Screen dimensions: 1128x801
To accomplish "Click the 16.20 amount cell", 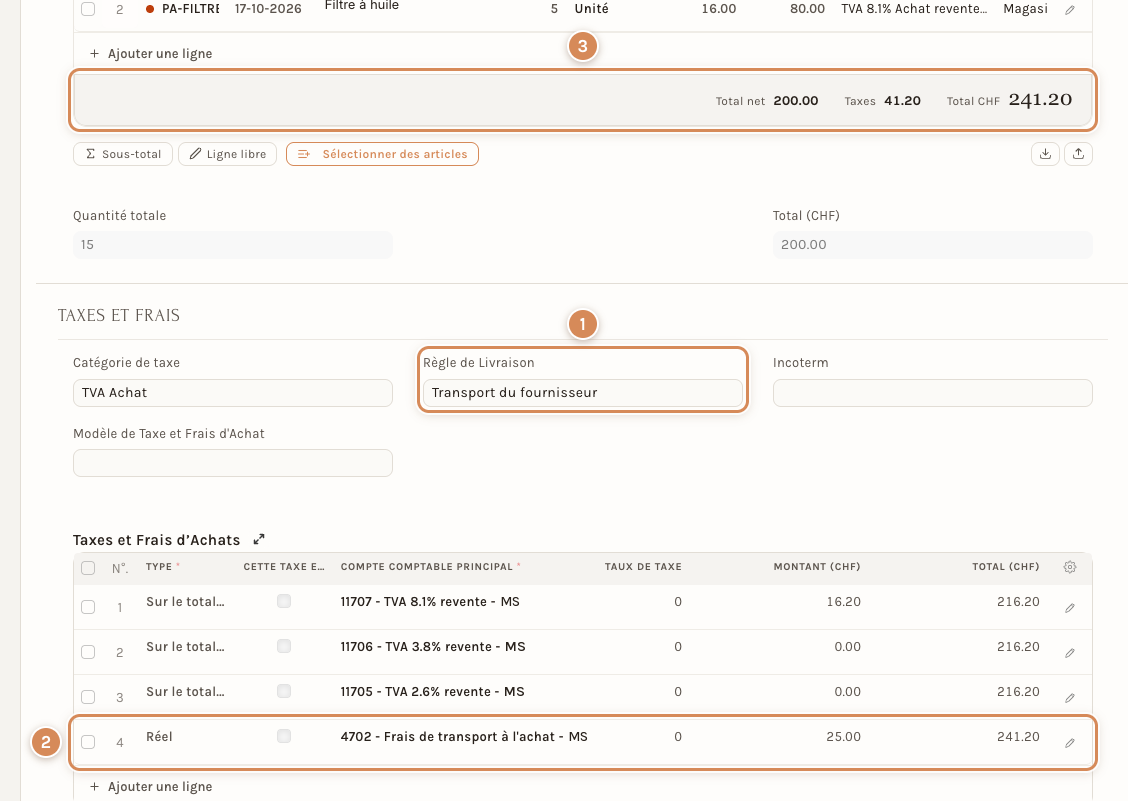I will 843,602.
